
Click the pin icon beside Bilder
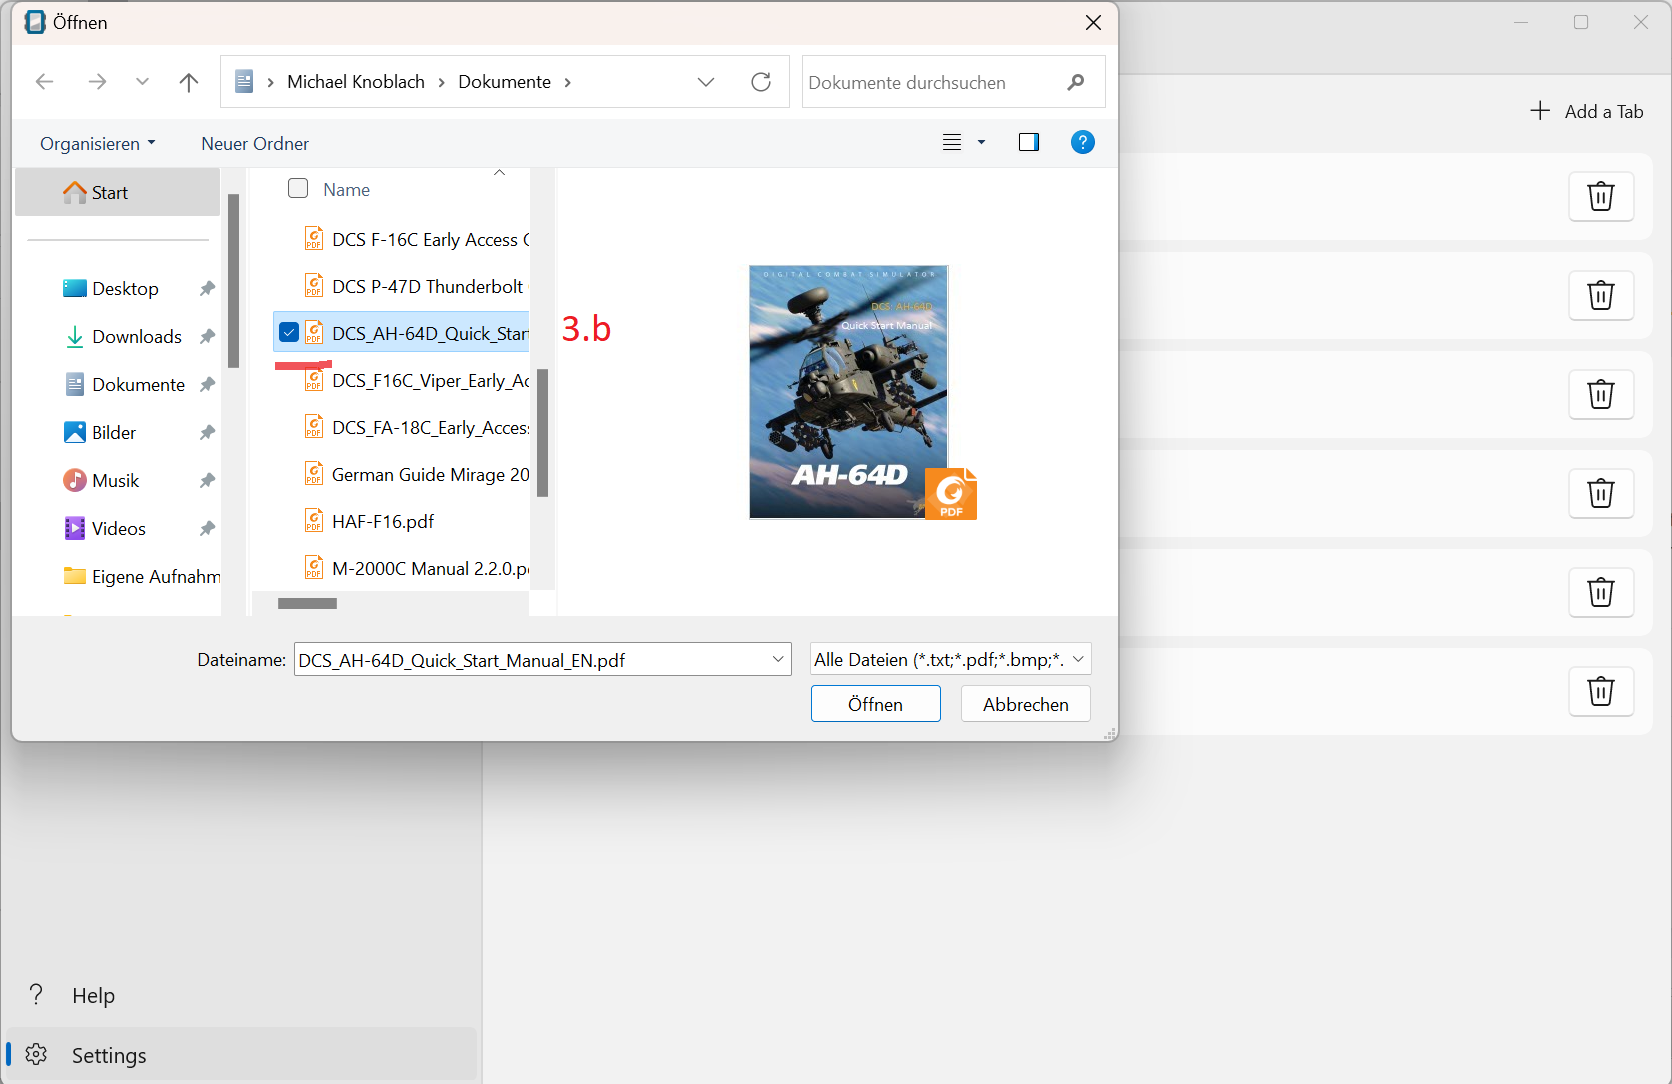pyautogui.click(x=207, y=433)
